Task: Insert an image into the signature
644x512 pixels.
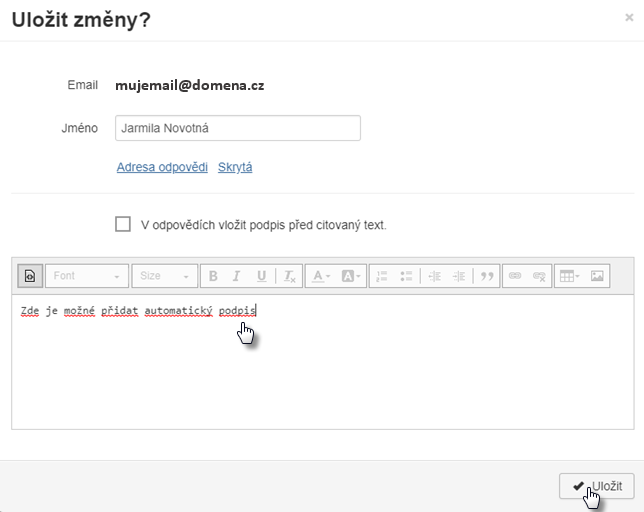Action: click(x=597, y=276)
